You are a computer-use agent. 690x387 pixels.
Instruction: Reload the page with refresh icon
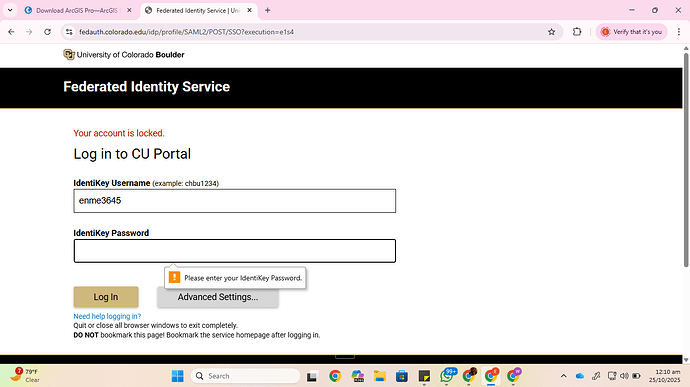(x=48, y=32)
